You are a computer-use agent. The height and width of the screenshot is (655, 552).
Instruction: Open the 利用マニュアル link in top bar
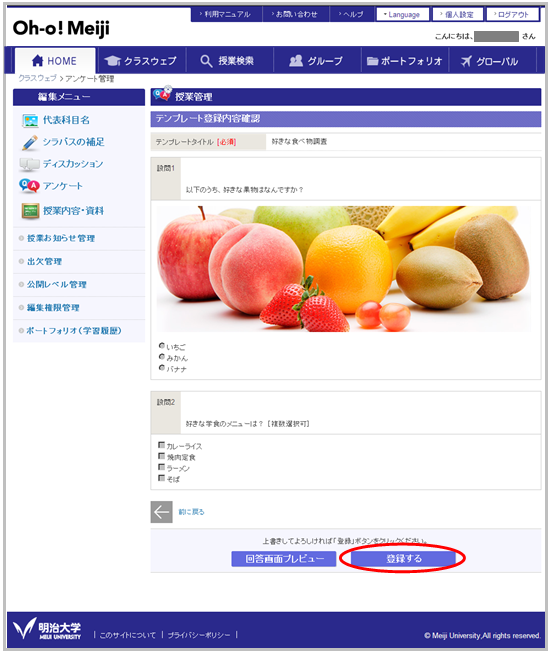click(227, 14)
